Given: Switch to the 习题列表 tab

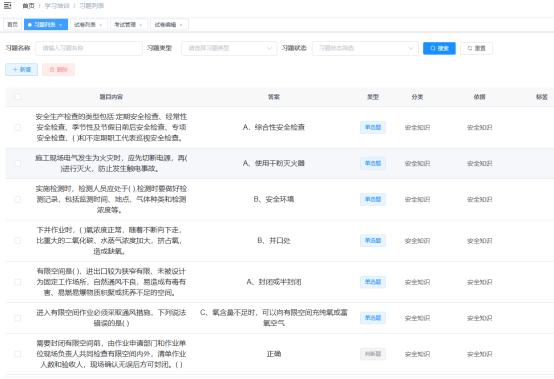Looking at the screenshot, I should tap(45, 25).
